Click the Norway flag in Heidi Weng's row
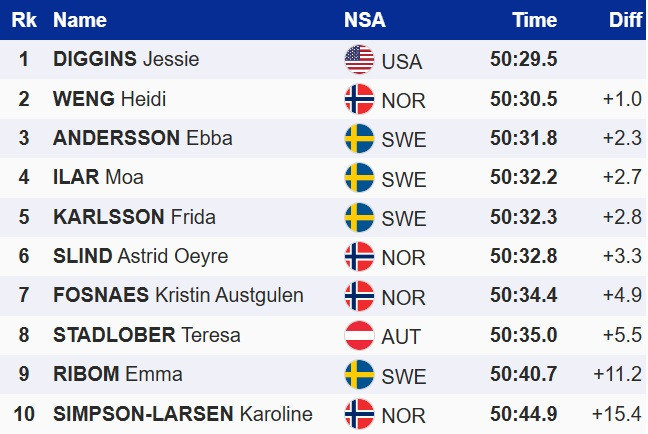 click(359, 99)
